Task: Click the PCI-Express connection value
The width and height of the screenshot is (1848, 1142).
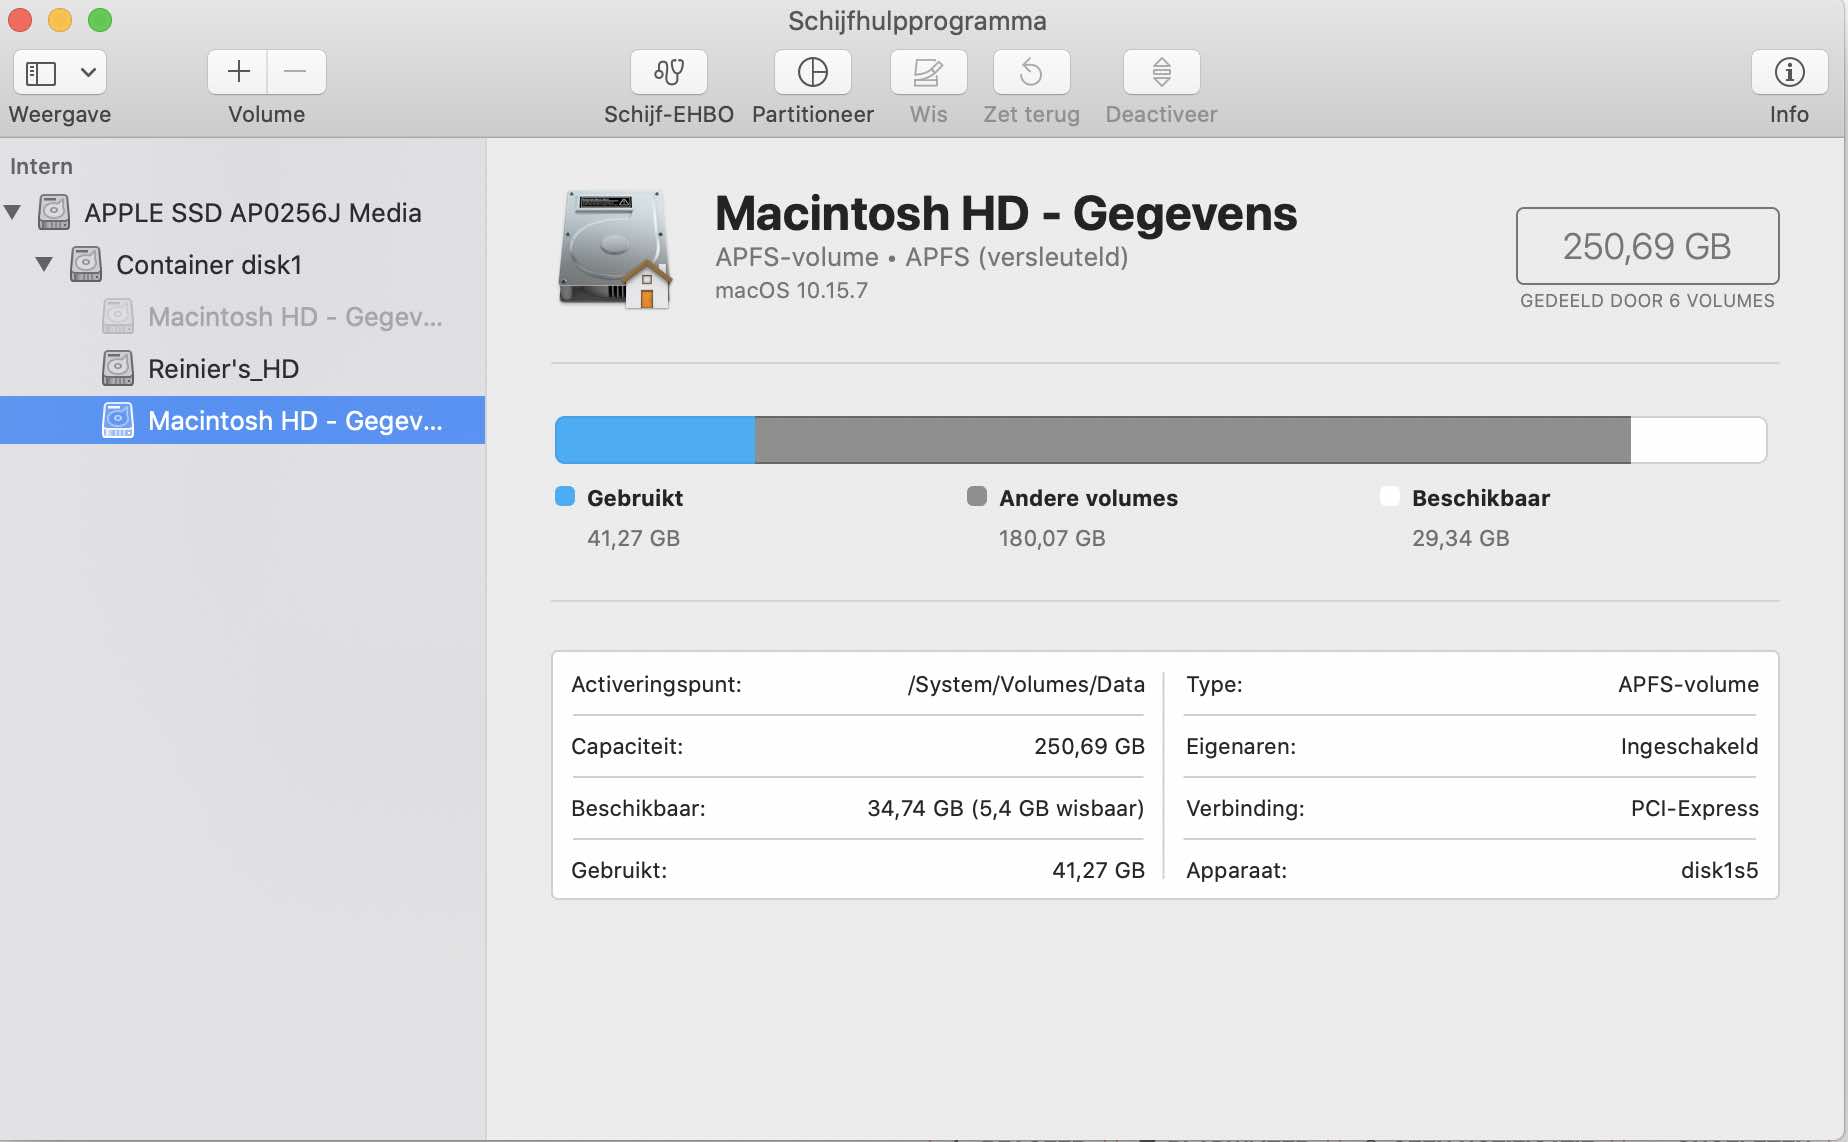Action: coord(1694,808)
